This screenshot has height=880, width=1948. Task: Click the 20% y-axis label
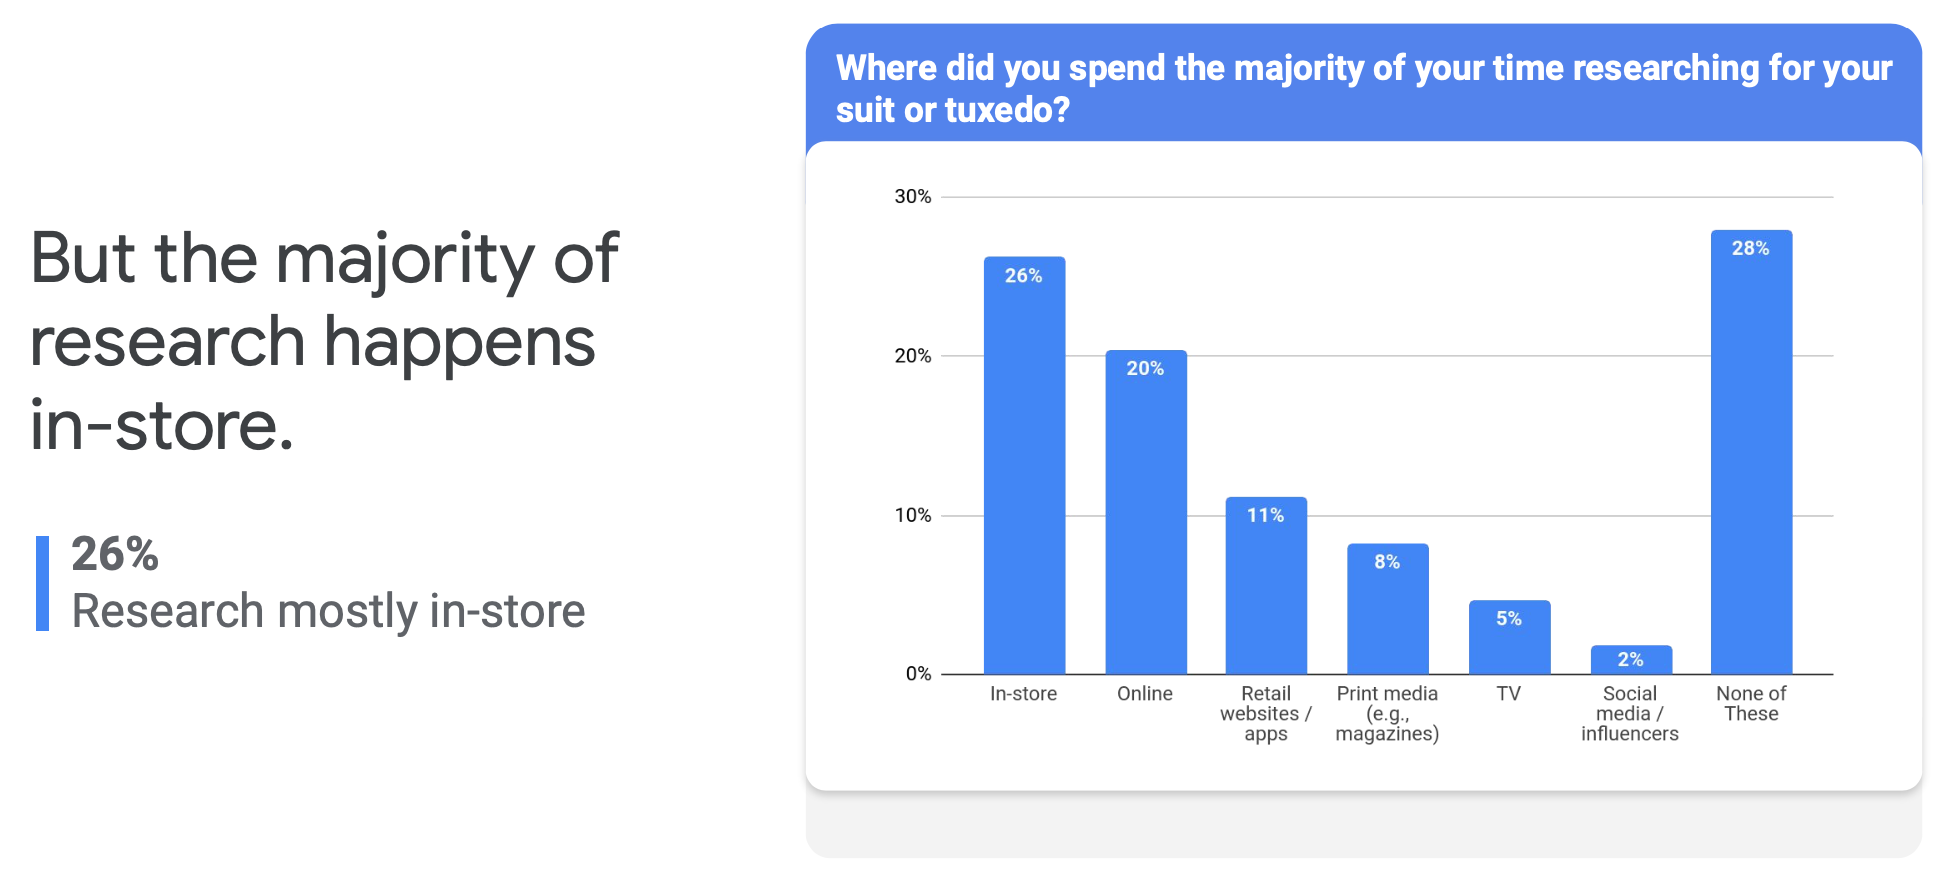coord(912,356)
